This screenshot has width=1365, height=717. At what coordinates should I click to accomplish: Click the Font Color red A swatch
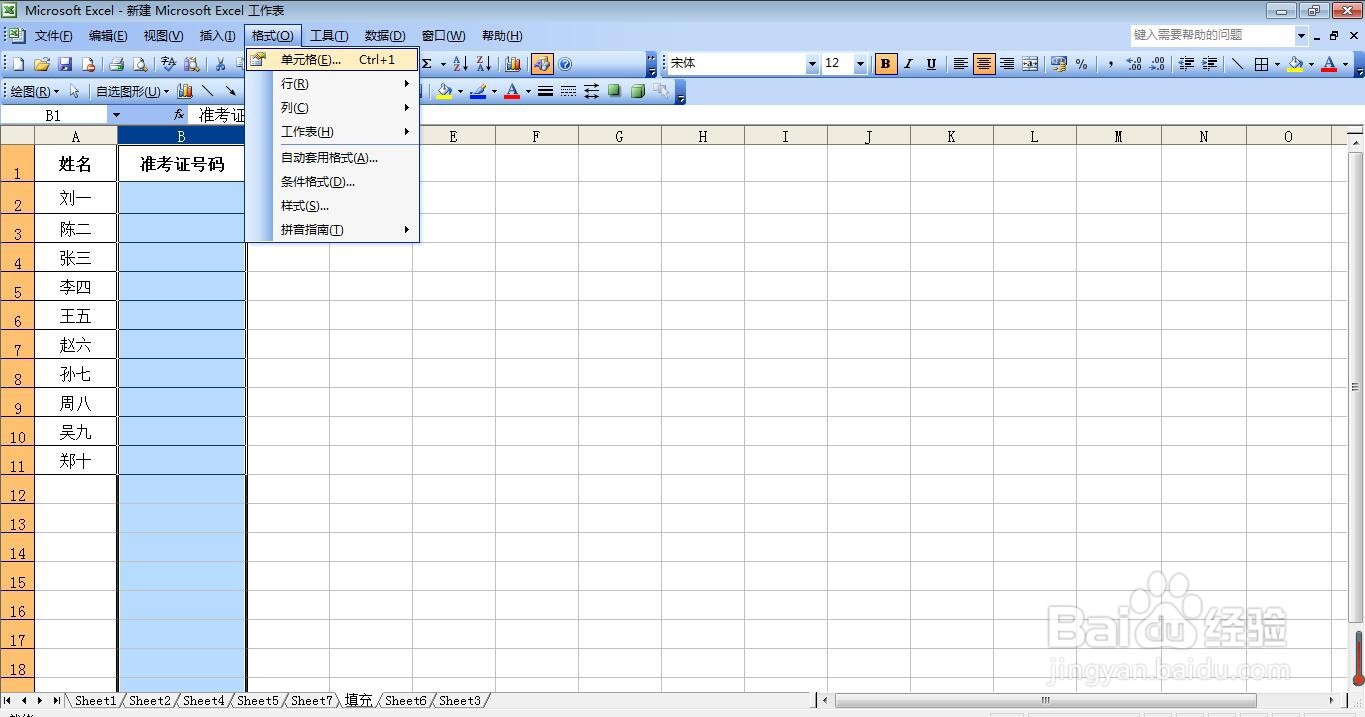point(1329,64)
